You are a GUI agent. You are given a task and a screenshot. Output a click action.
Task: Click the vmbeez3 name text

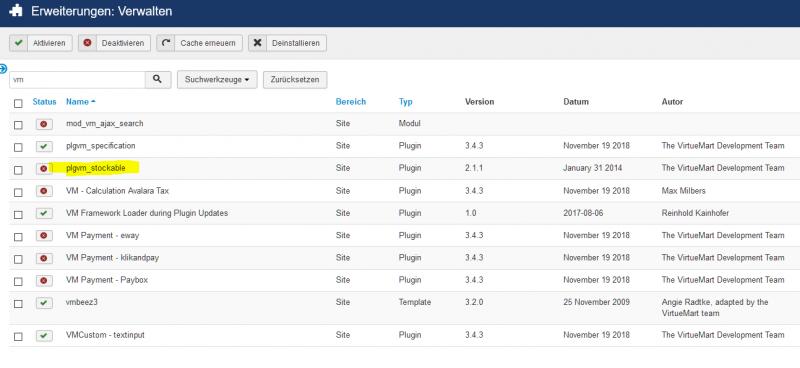[82, 302]
